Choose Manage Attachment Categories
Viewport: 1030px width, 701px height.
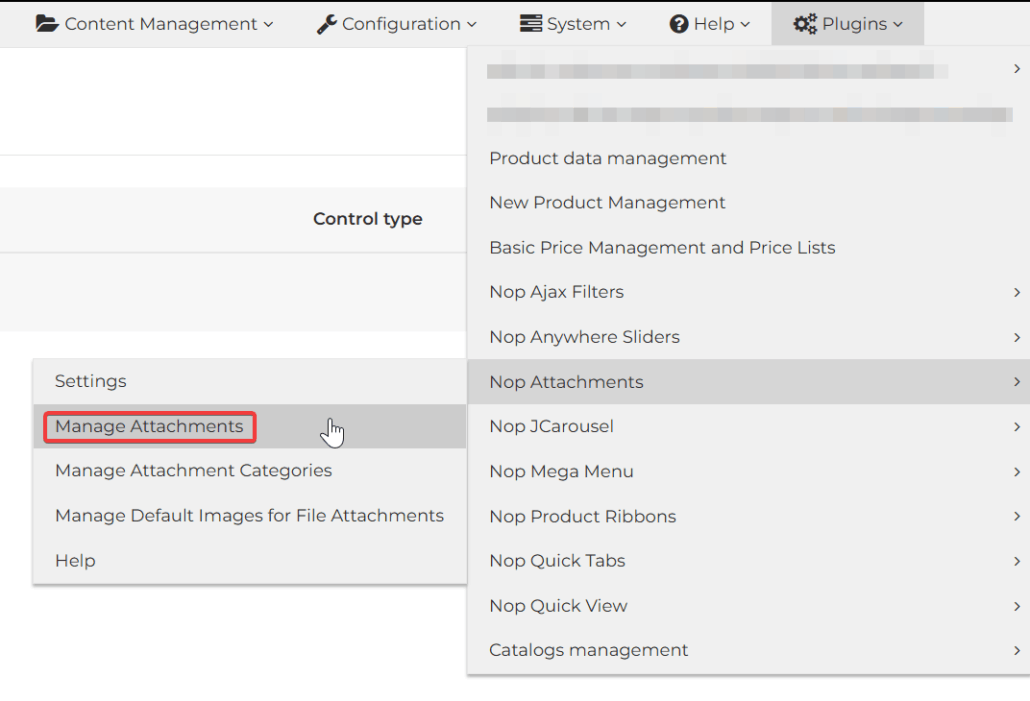[x=250, y=471]
